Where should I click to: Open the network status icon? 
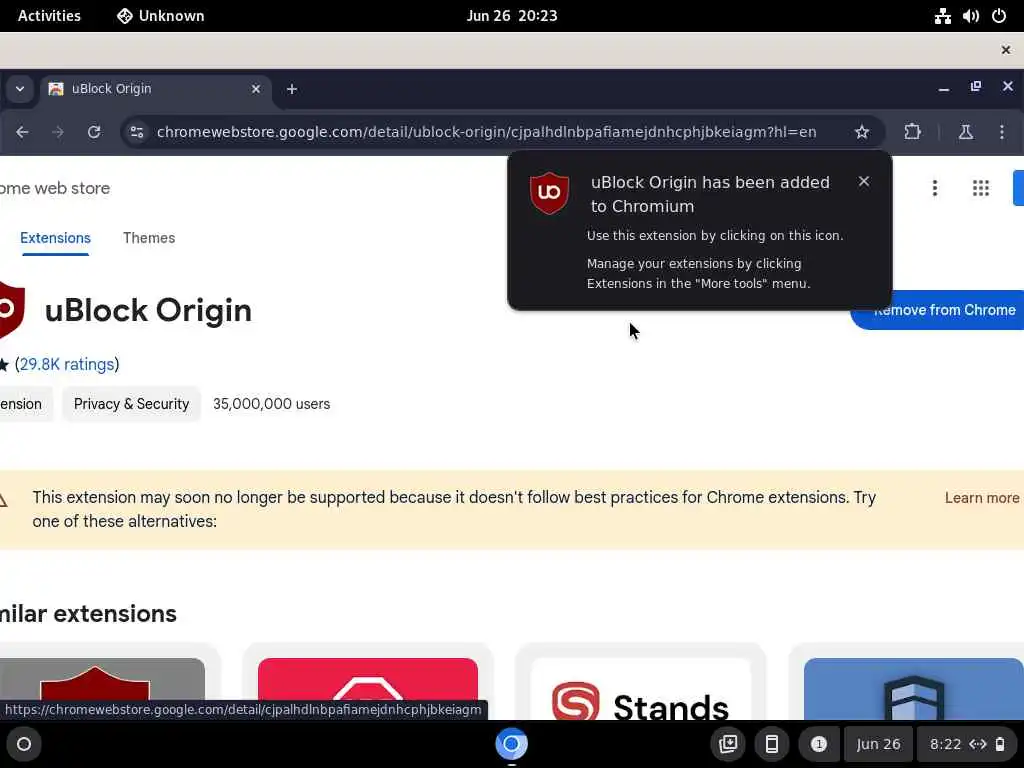[x=942, y=16]
